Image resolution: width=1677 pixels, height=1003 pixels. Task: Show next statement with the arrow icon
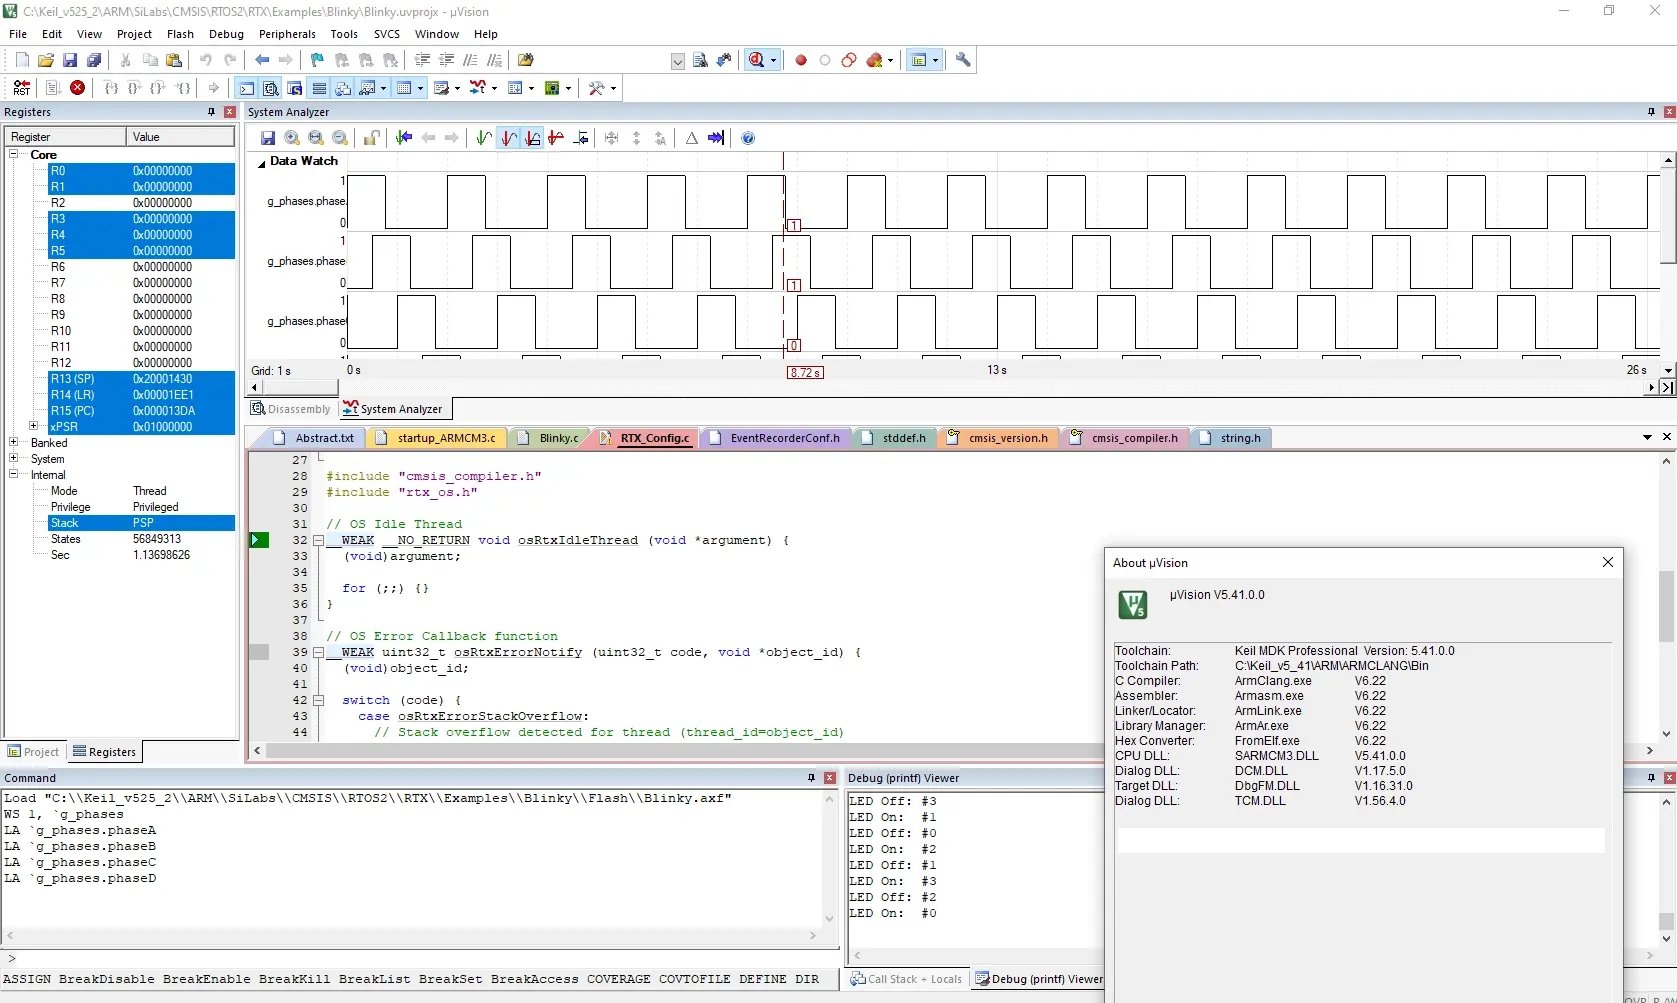[214, 88]
